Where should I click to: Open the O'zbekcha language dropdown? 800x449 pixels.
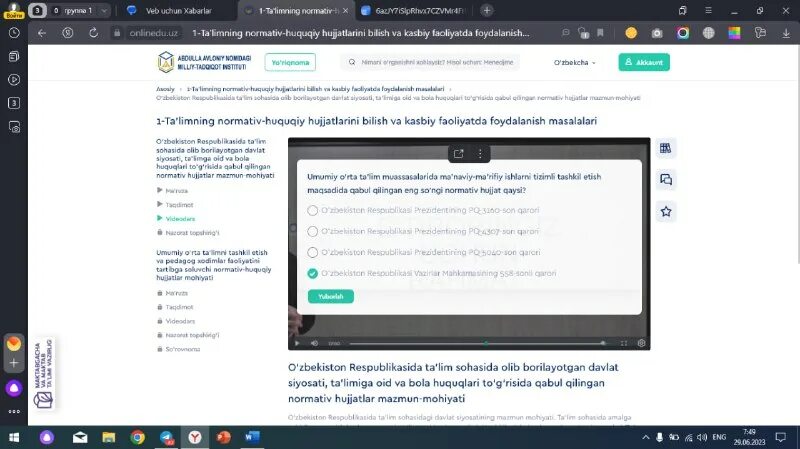pyautogui.click(x=574, y=62)
